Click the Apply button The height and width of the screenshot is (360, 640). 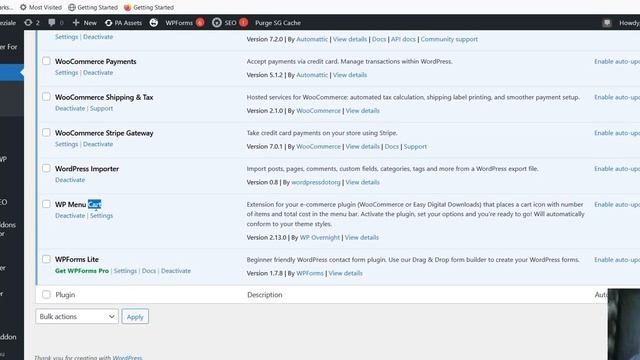coord(135,316)
